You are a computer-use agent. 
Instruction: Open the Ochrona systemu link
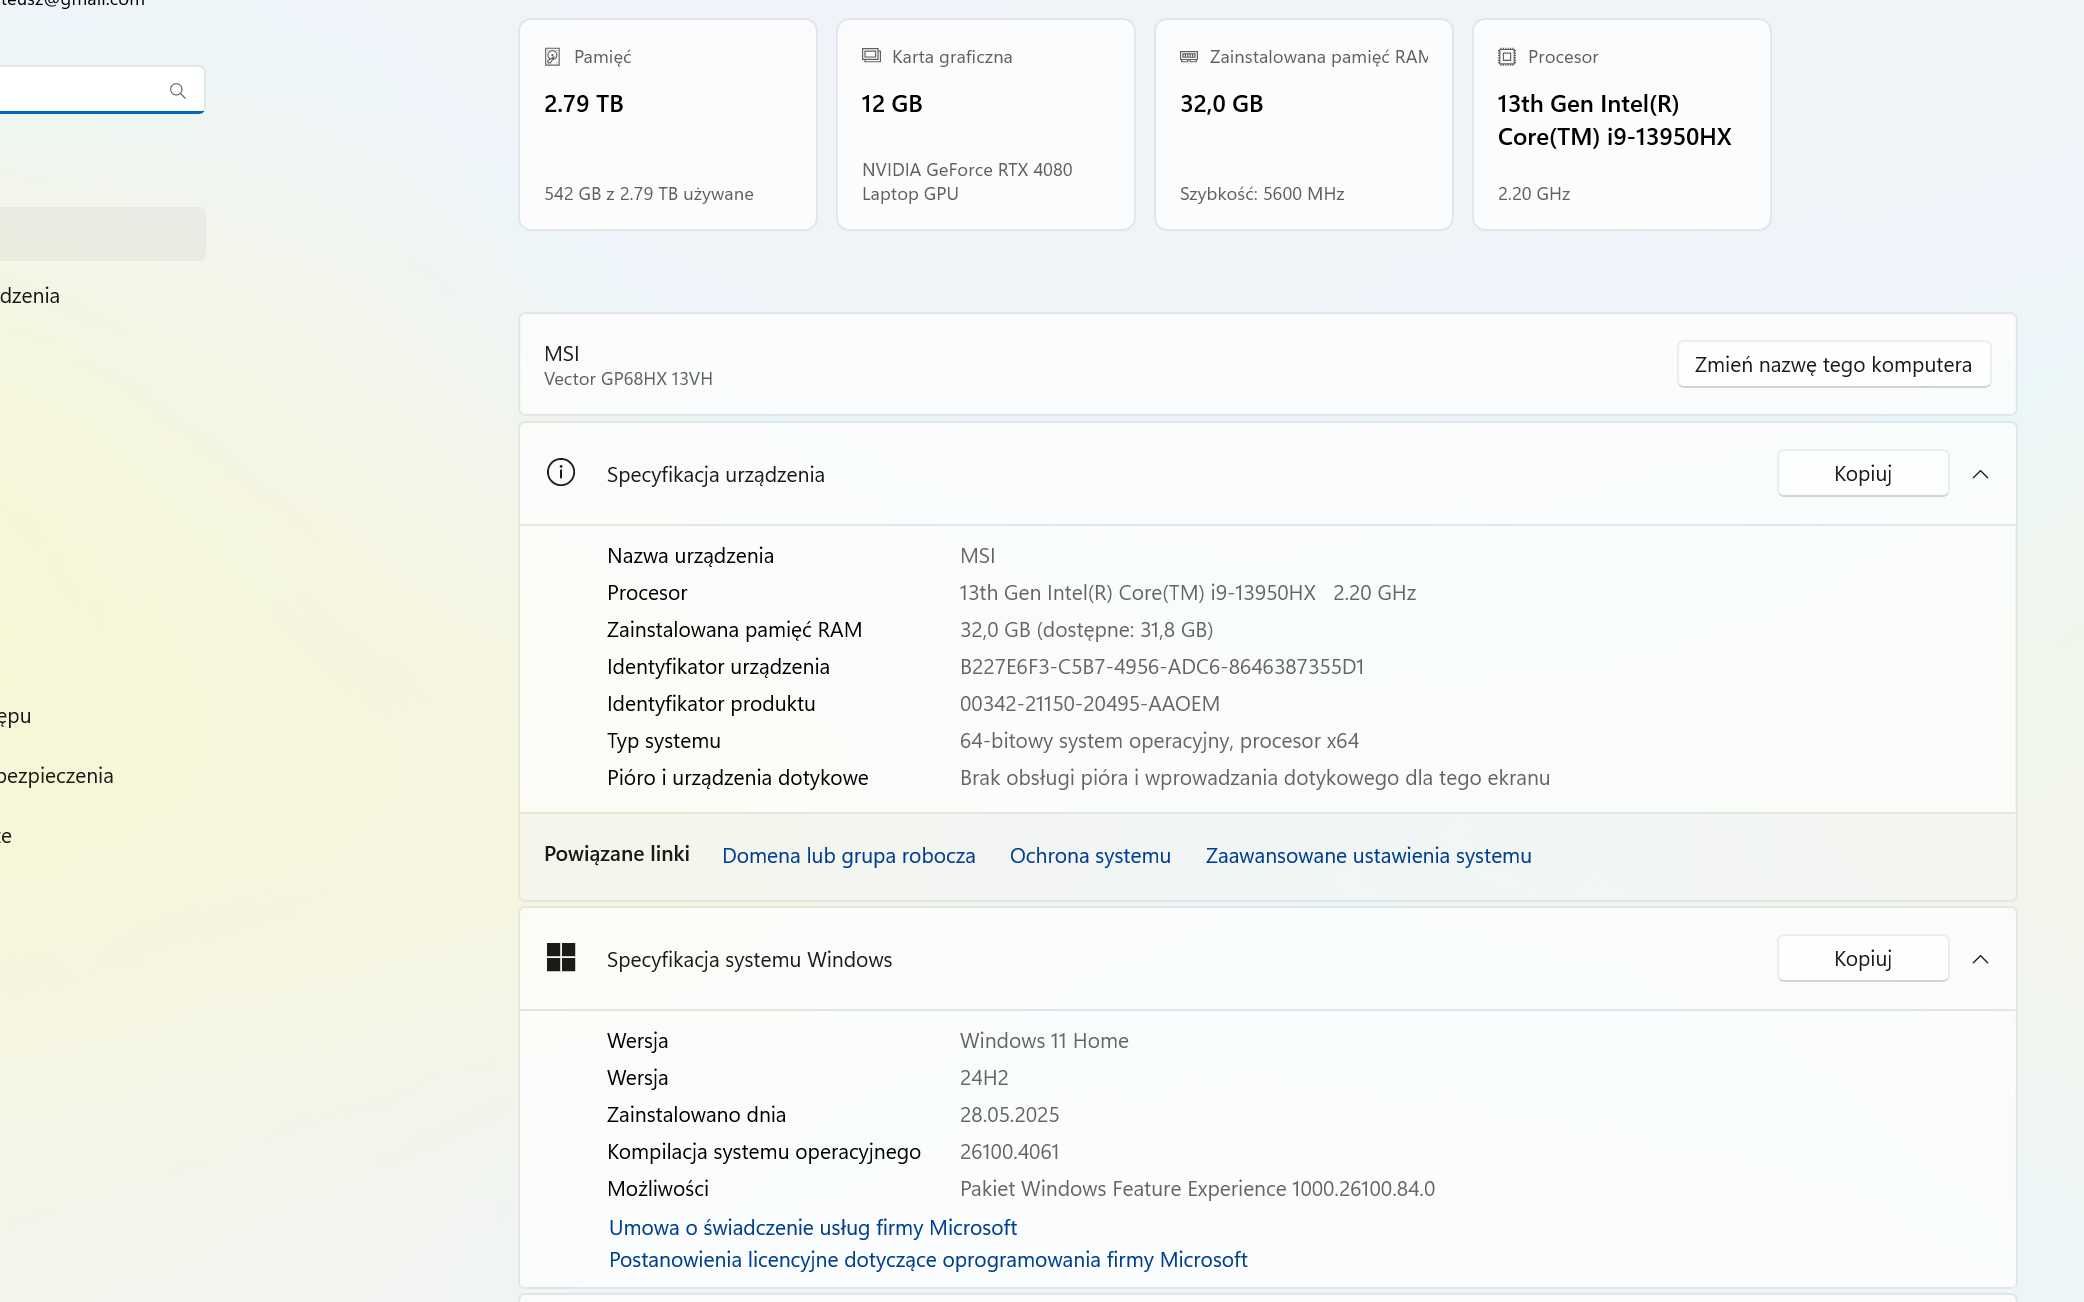[x=1090, y=856]
